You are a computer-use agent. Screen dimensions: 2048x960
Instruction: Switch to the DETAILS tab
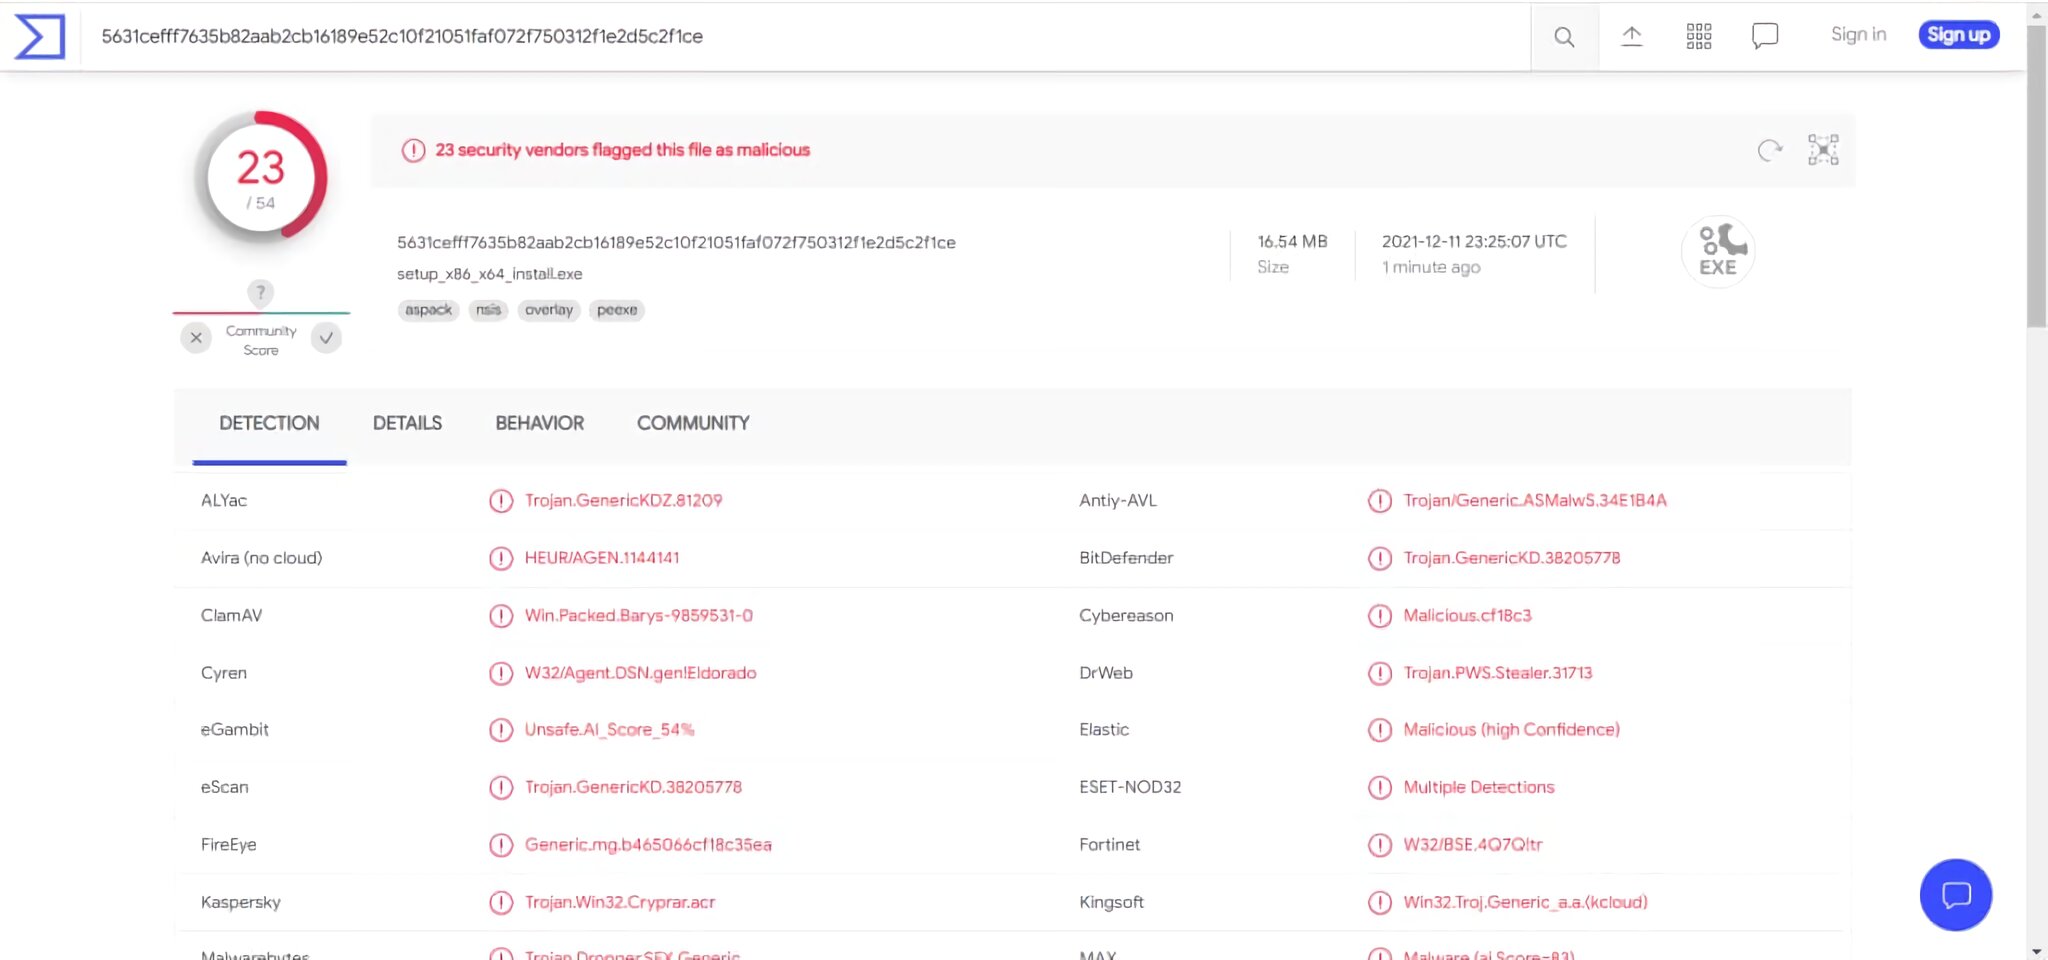click(x=407, y=423)
